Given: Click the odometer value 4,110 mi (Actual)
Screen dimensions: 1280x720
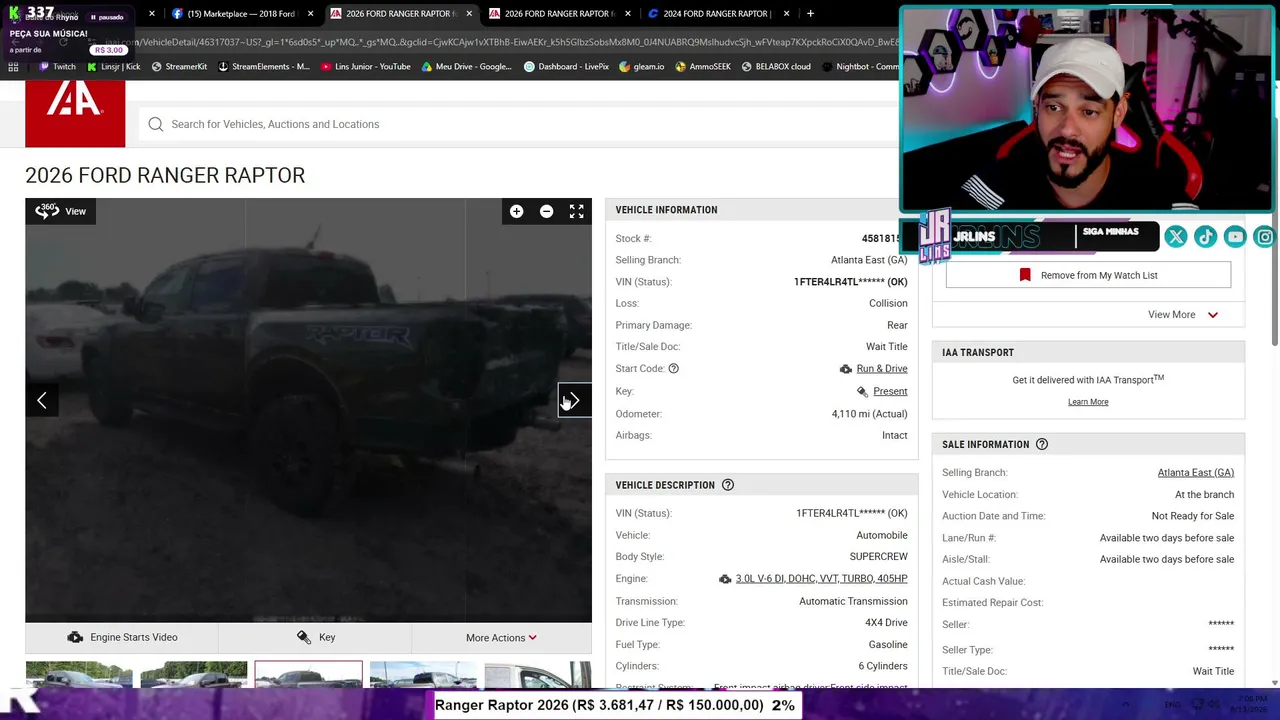Looking at the screenshot, I should pos(869,413).
